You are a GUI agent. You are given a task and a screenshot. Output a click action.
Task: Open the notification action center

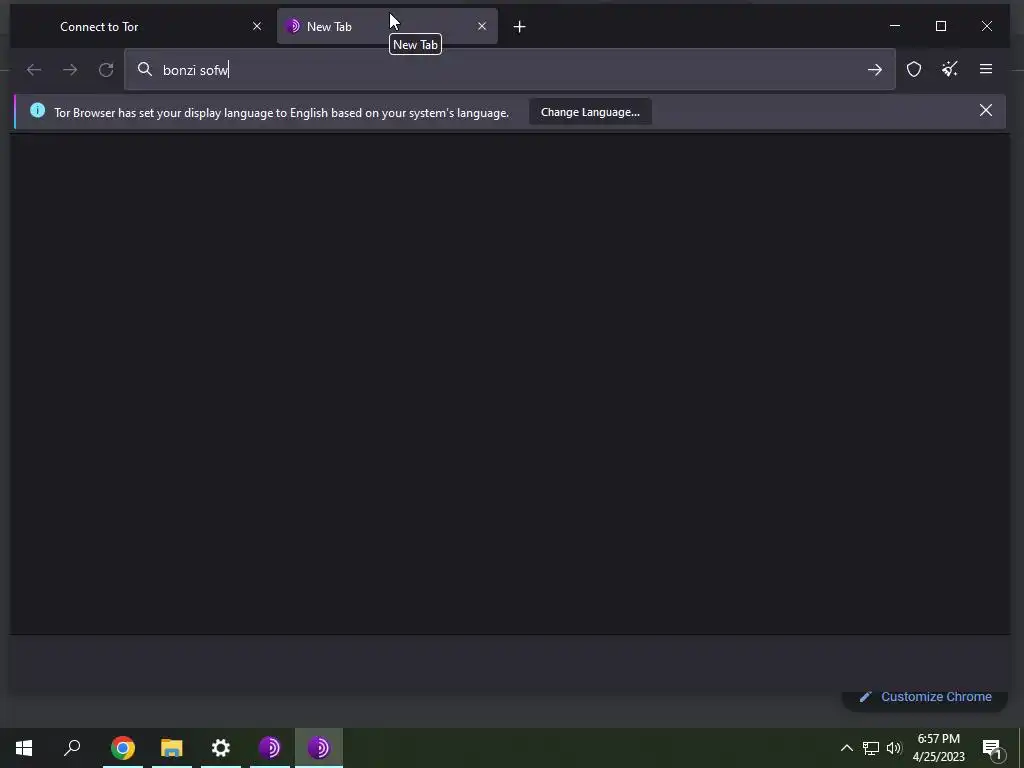point(992,748)
